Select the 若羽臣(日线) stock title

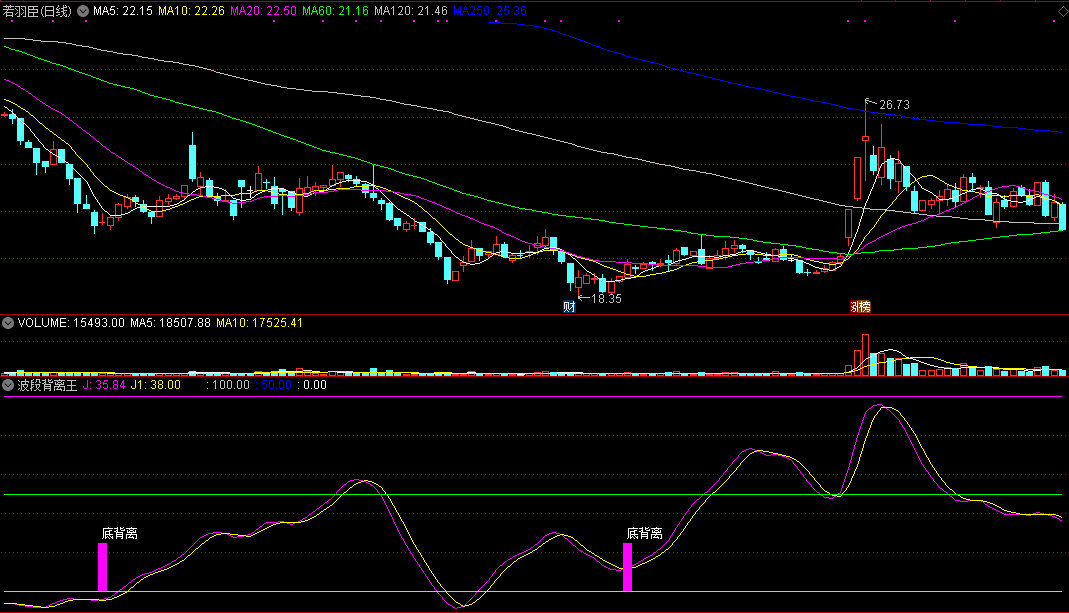coord(37,11)
